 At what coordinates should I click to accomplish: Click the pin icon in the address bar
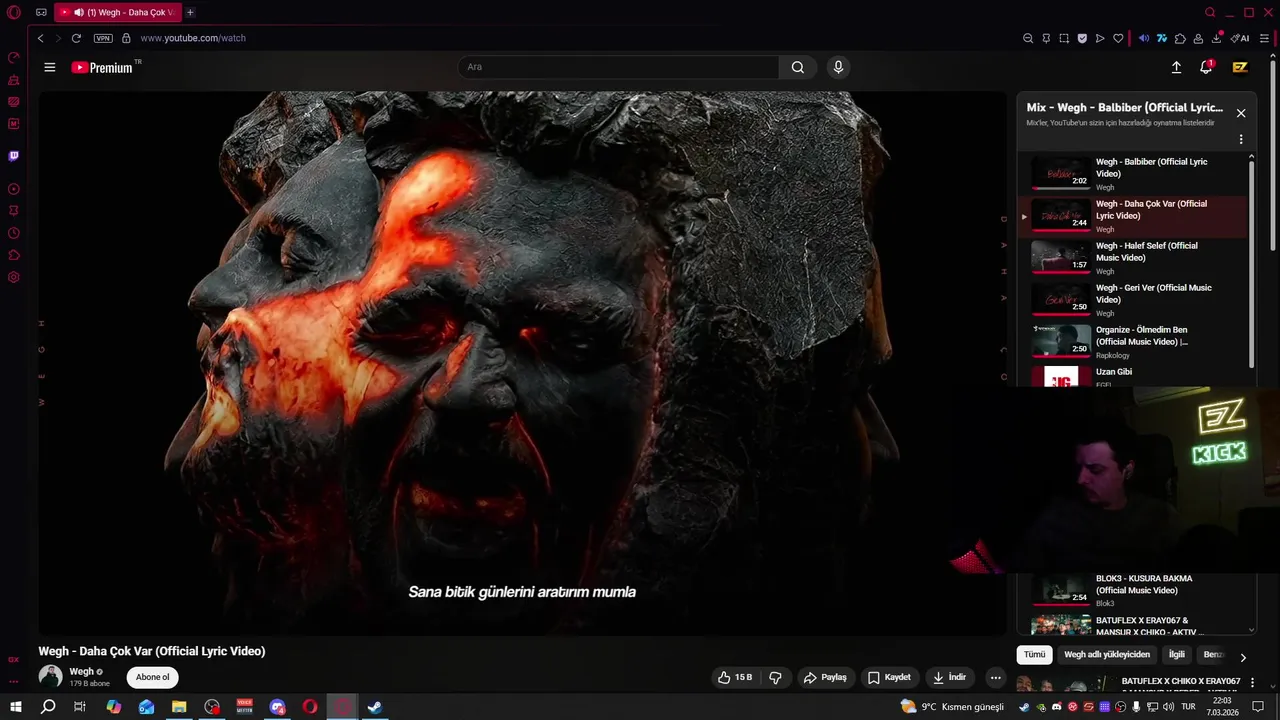1046,38
